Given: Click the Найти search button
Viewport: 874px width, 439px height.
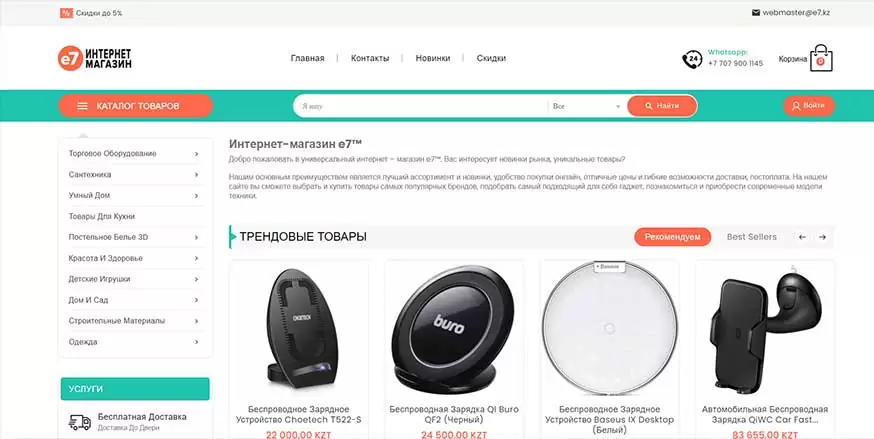Looking at the screenshot, I should pos(662,106).
